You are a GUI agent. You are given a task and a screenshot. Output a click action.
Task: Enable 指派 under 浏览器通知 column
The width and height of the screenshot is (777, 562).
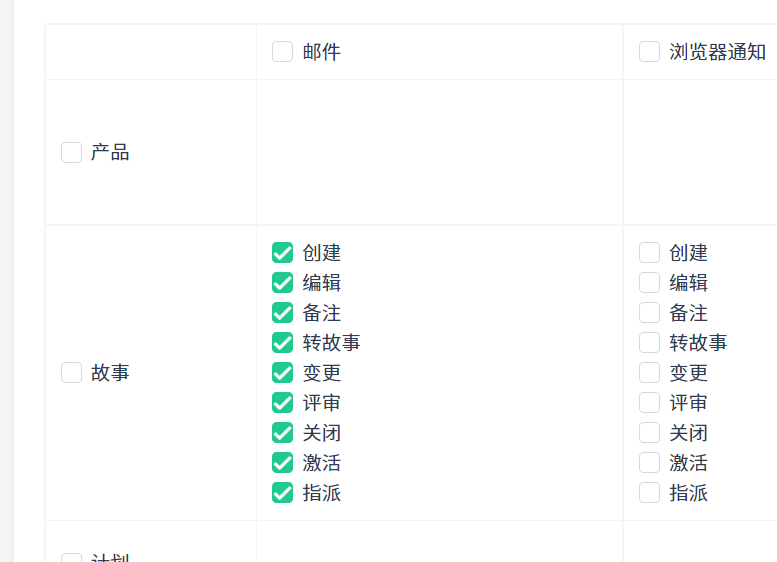pyautogui.click(x=649, y=493)
